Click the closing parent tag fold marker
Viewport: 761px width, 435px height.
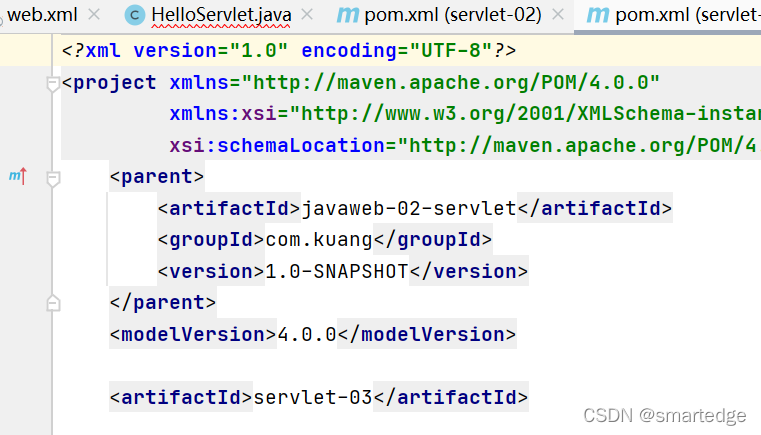53,303
